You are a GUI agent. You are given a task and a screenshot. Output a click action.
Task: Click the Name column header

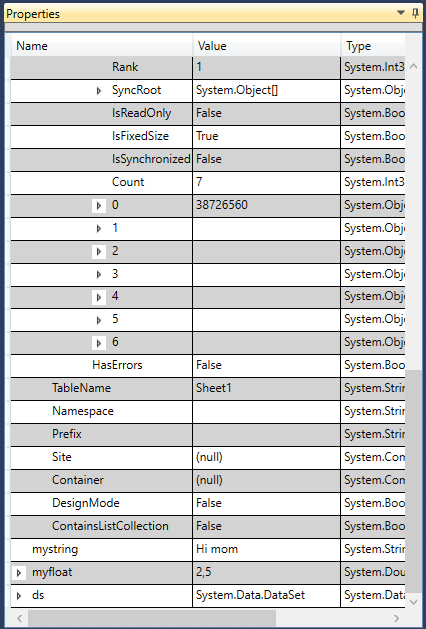(x=102, y=46)
